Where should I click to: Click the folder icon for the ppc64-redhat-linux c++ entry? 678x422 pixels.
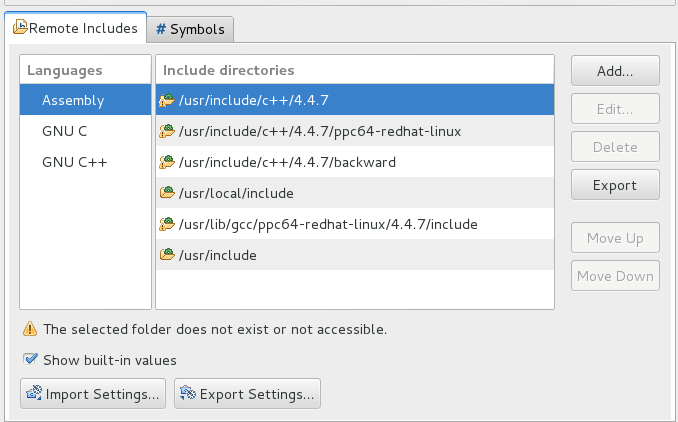168,131
